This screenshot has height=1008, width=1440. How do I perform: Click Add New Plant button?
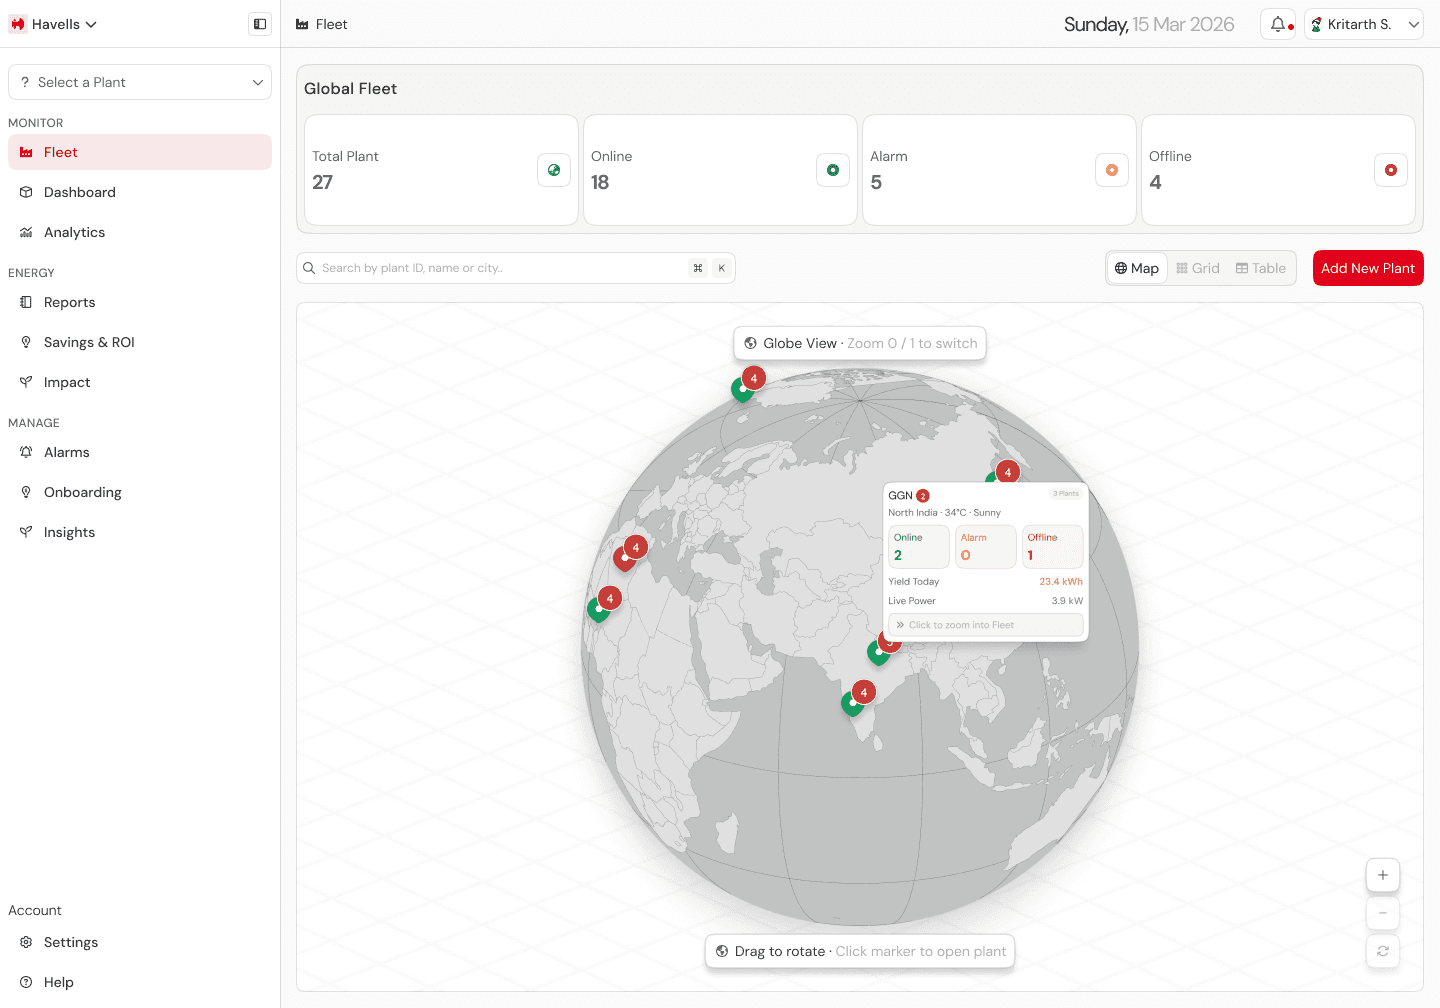pos(1368,268)
